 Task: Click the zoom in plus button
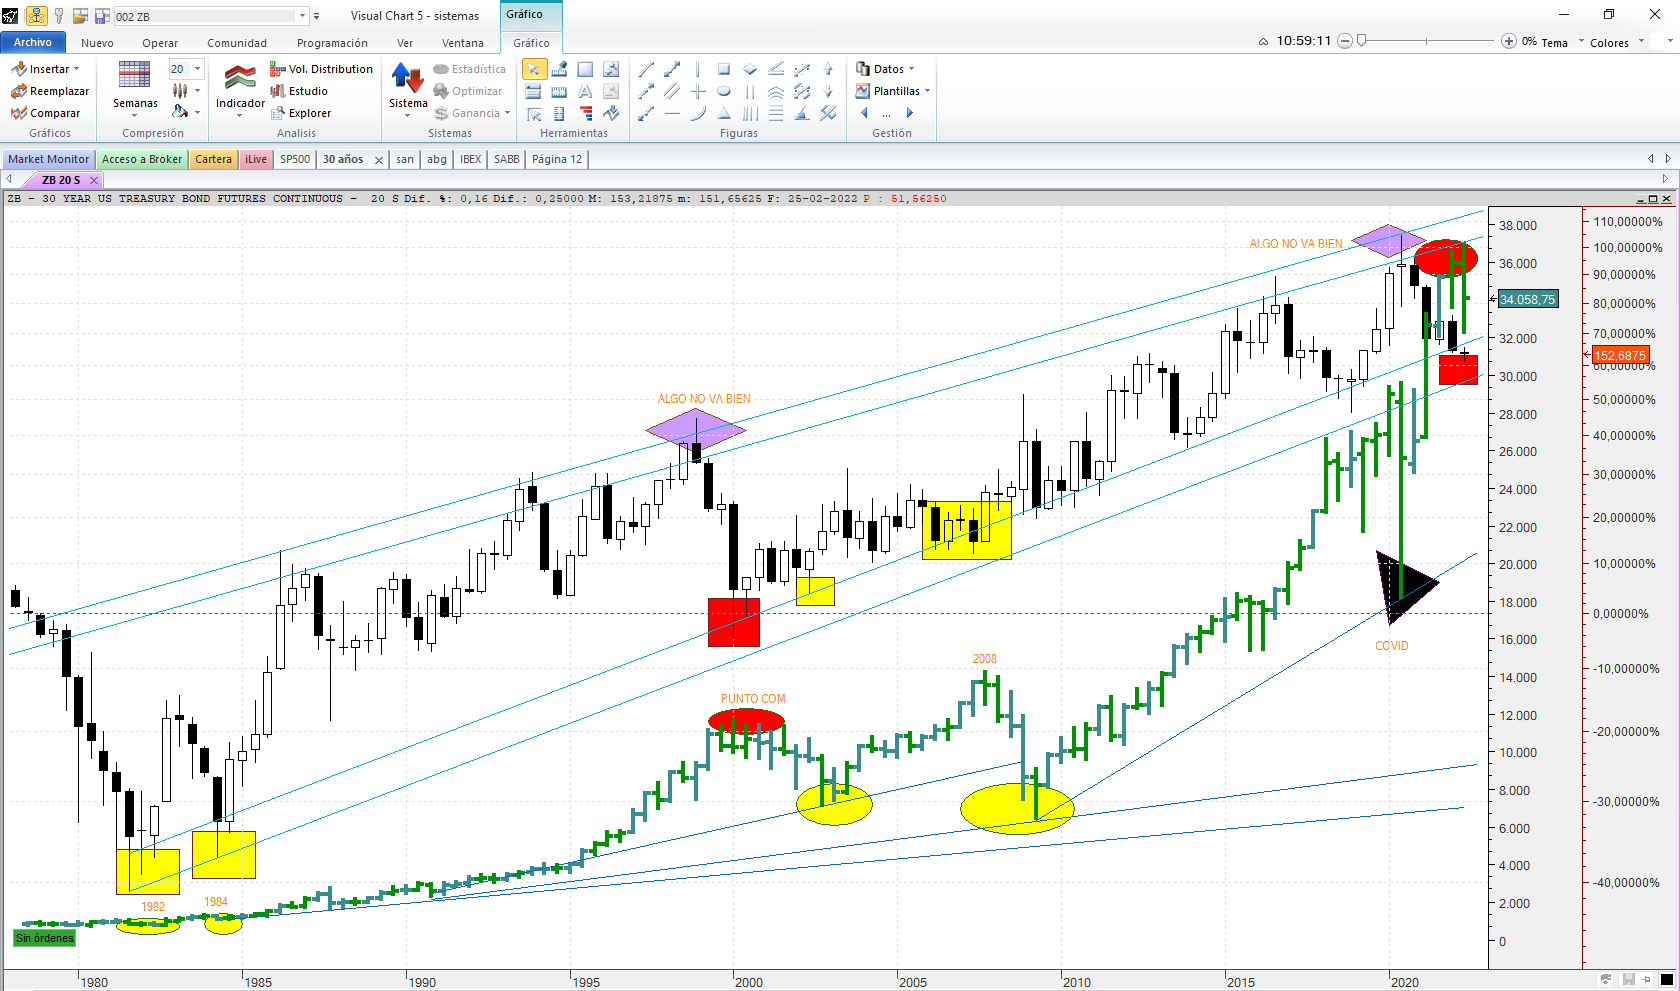(1509, 41)
